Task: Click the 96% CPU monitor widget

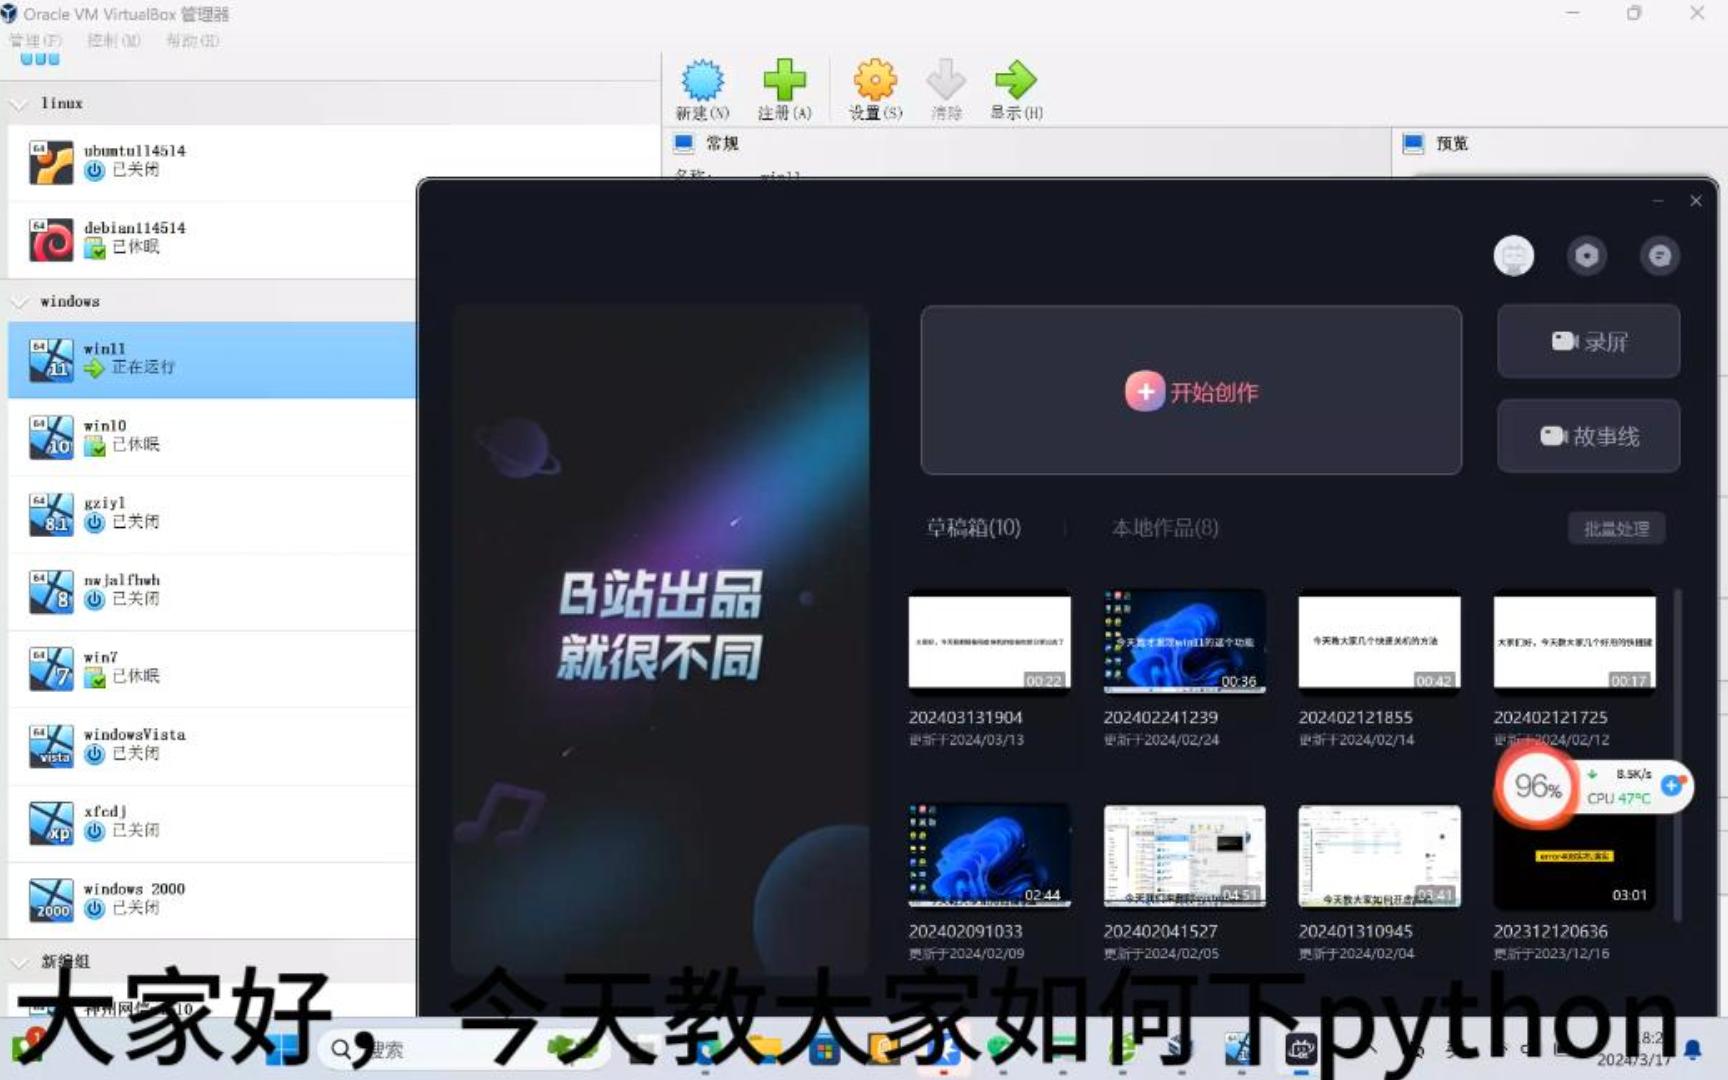Action: pos(1537,789)
